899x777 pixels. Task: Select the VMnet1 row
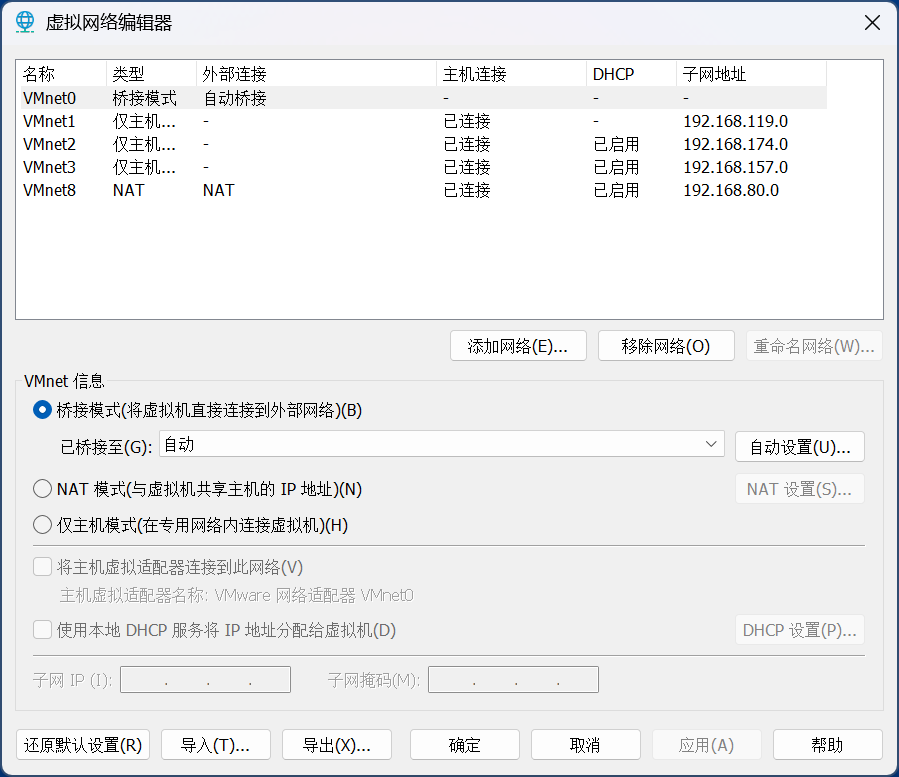tap(424, 121)
